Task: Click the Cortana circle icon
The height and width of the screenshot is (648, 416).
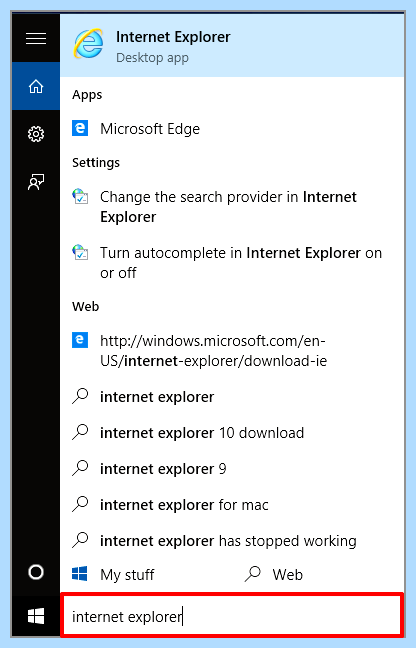Action: coord(36,572)
